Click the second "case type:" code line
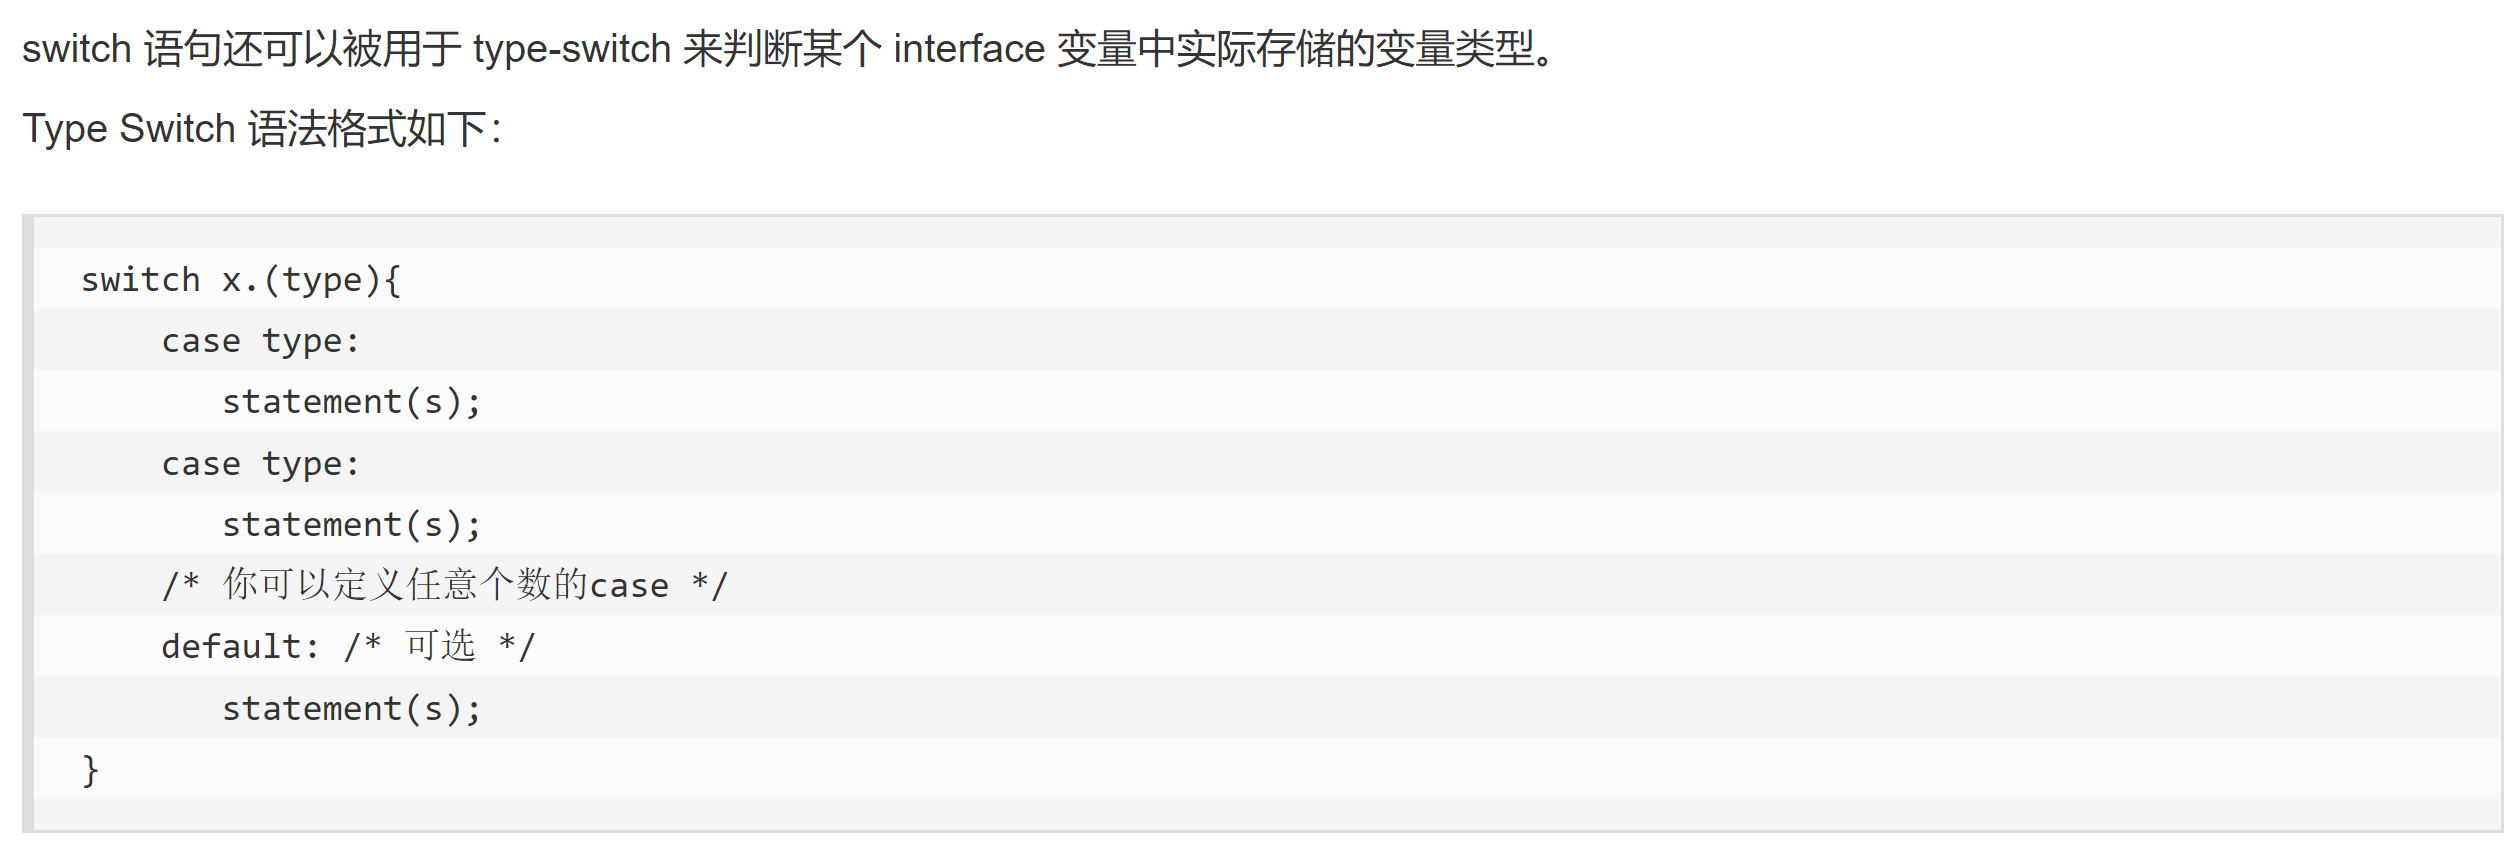The width and height of the screenshot is (2519, 863). [x=260, y=464]
